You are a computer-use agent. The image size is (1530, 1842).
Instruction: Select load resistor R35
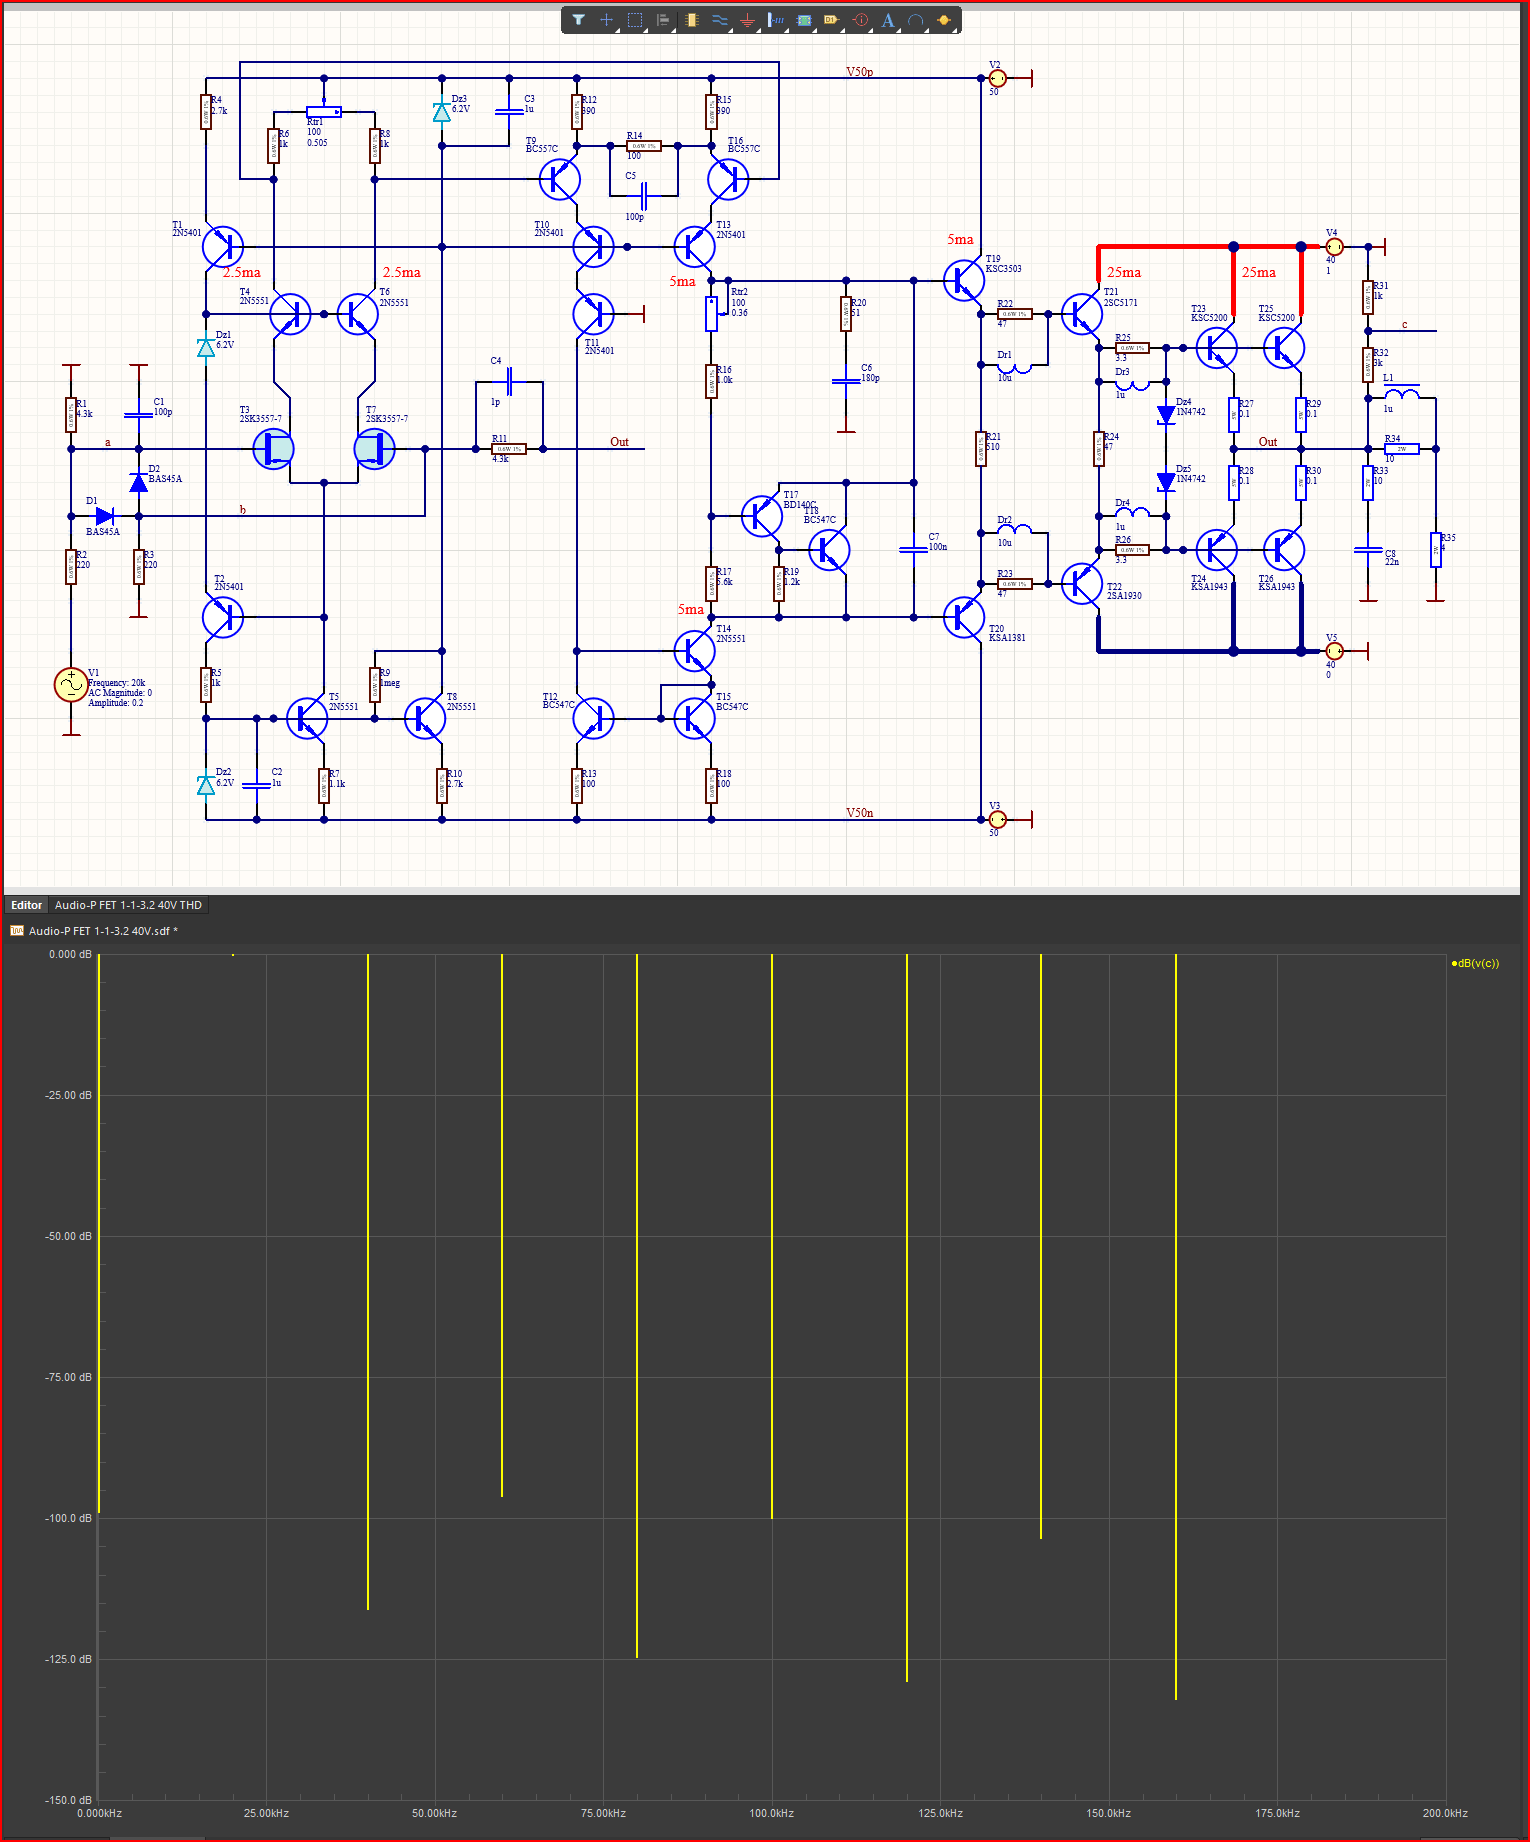point(1436,550)
